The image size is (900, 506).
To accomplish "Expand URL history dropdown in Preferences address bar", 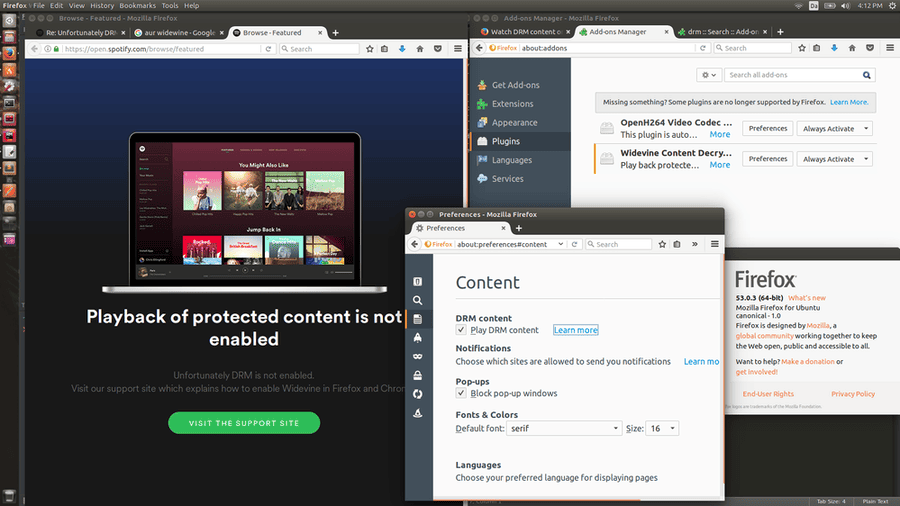I will pos(561,244).
